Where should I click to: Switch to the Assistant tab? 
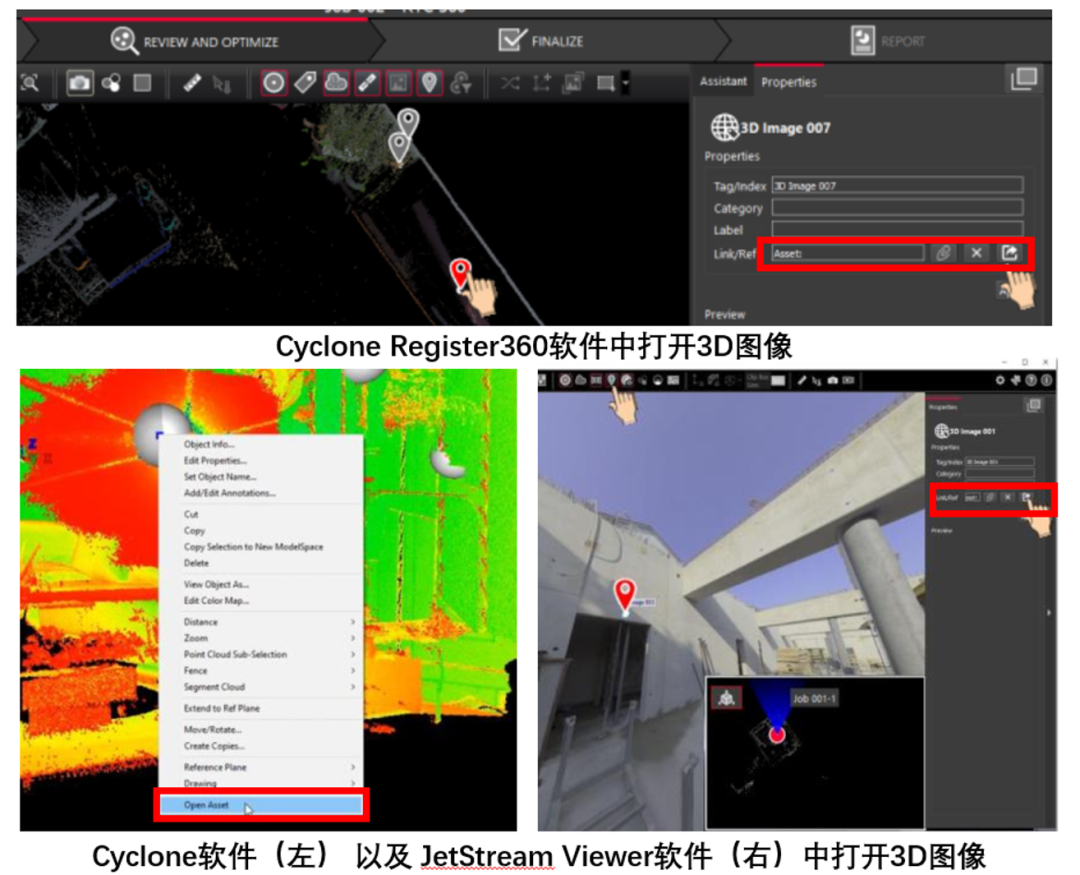coord(723,81)
